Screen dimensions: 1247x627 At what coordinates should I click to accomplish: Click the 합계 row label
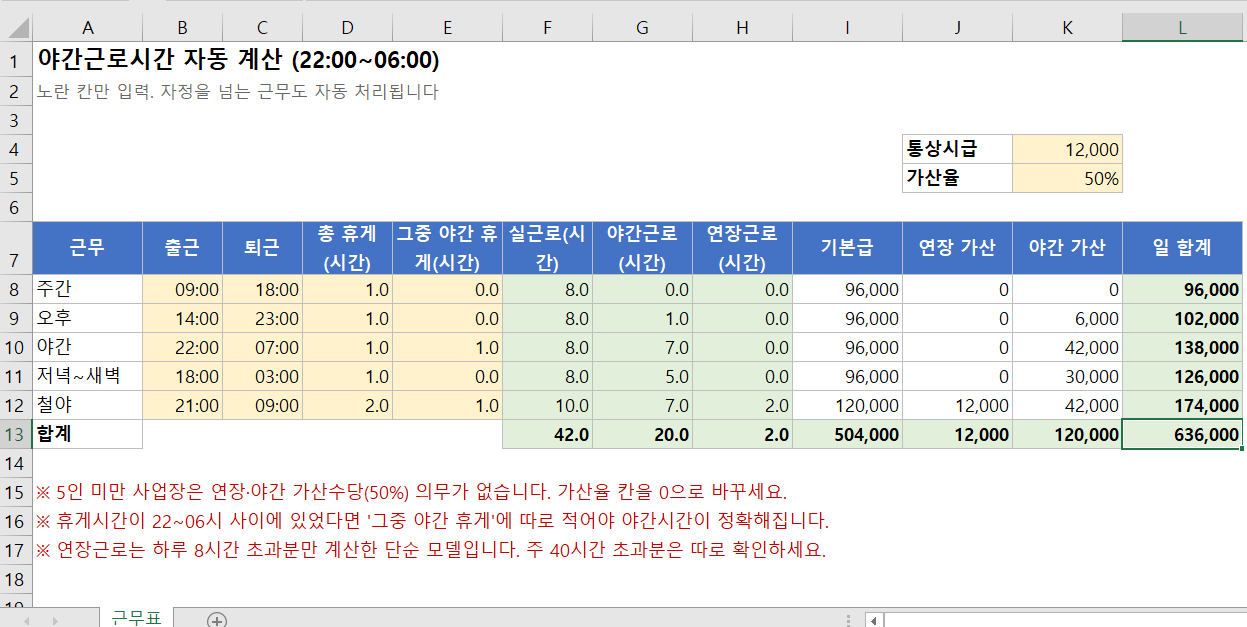(x=88, y=435)
